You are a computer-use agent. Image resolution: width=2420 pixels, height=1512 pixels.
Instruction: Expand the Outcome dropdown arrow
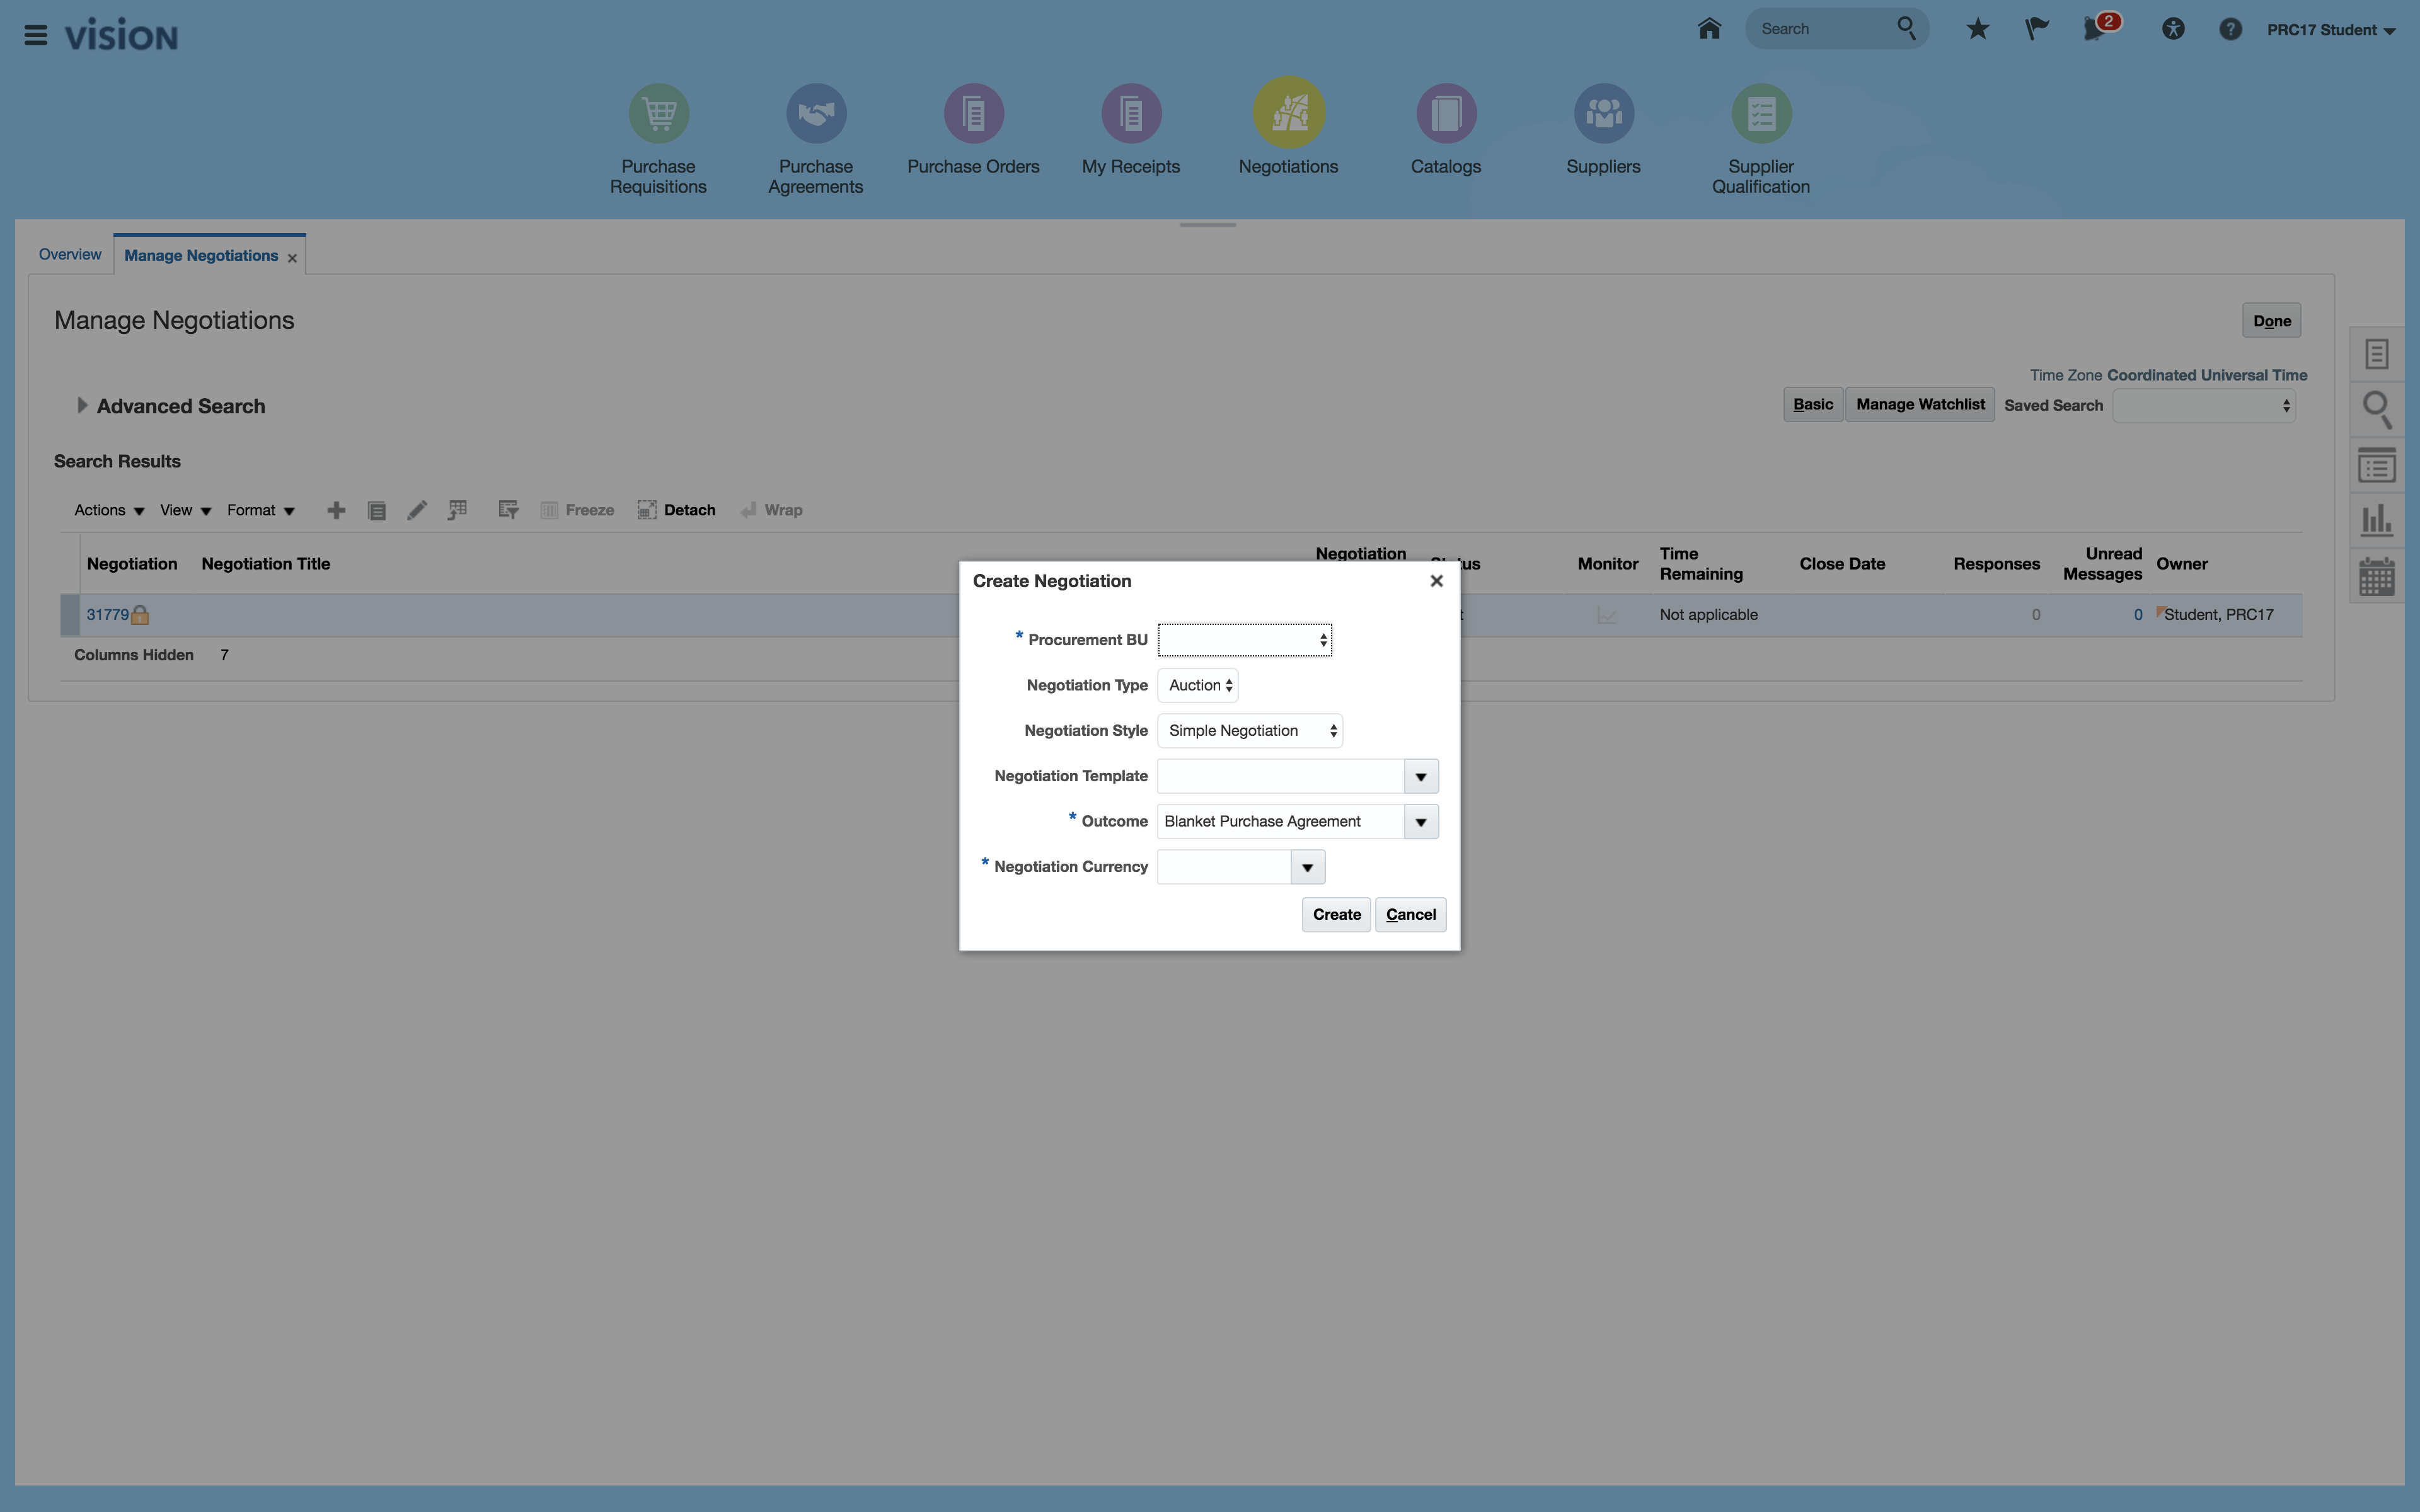[1420, 822]
